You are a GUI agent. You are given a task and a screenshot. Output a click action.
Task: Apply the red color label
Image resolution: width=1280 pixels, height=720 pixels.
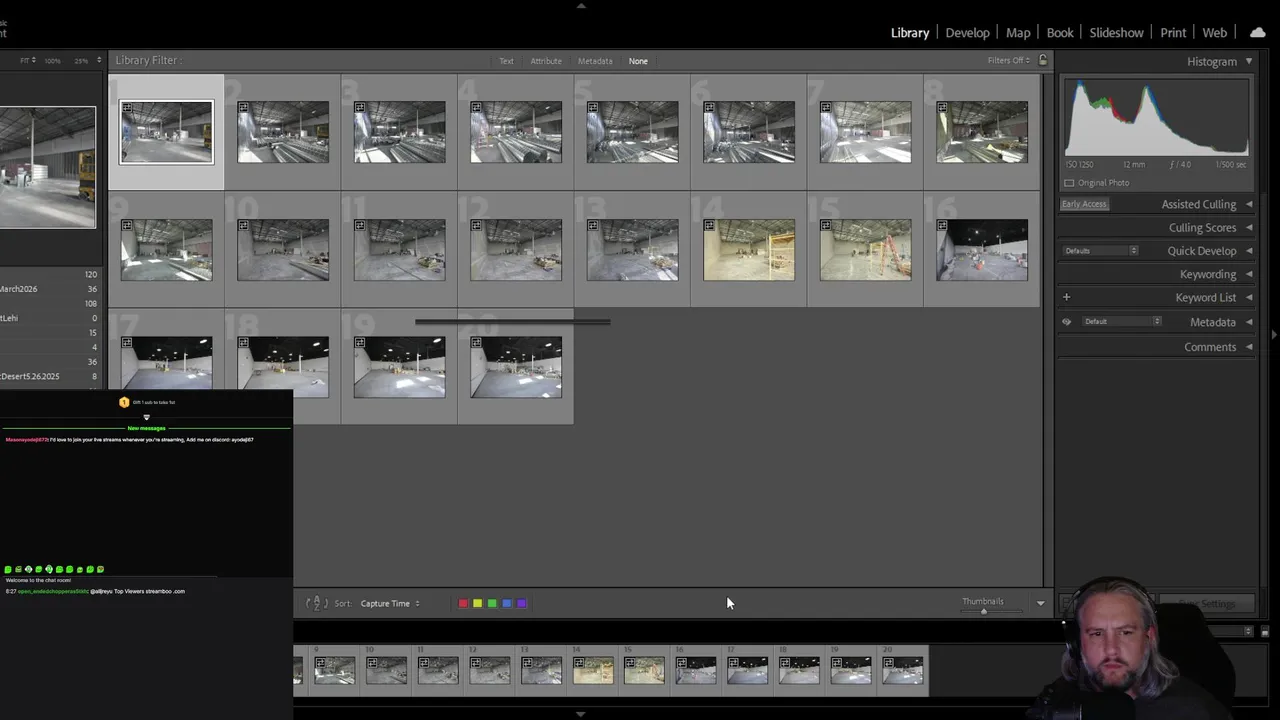coord(463,603)
